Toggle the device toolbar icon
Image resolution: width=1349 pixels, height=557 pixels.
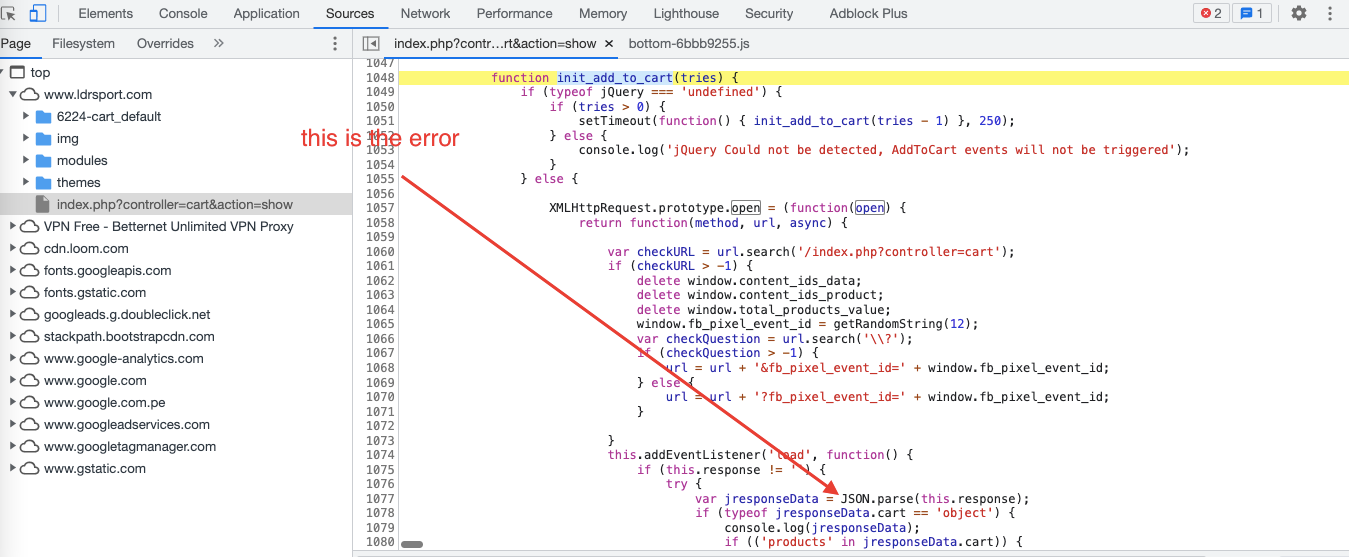tap(38, 14)
